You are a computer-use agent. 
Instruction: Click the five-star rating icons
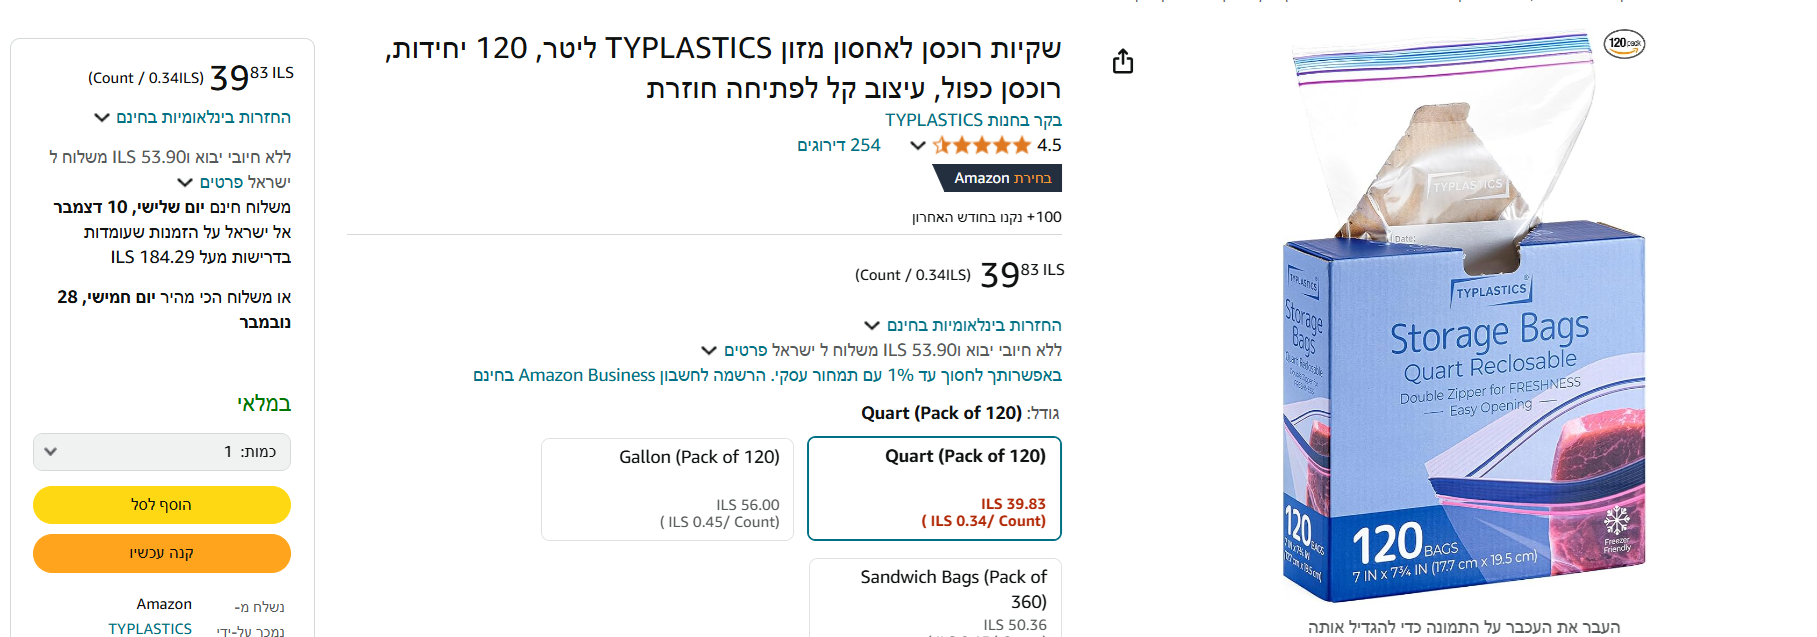(981, 146)
